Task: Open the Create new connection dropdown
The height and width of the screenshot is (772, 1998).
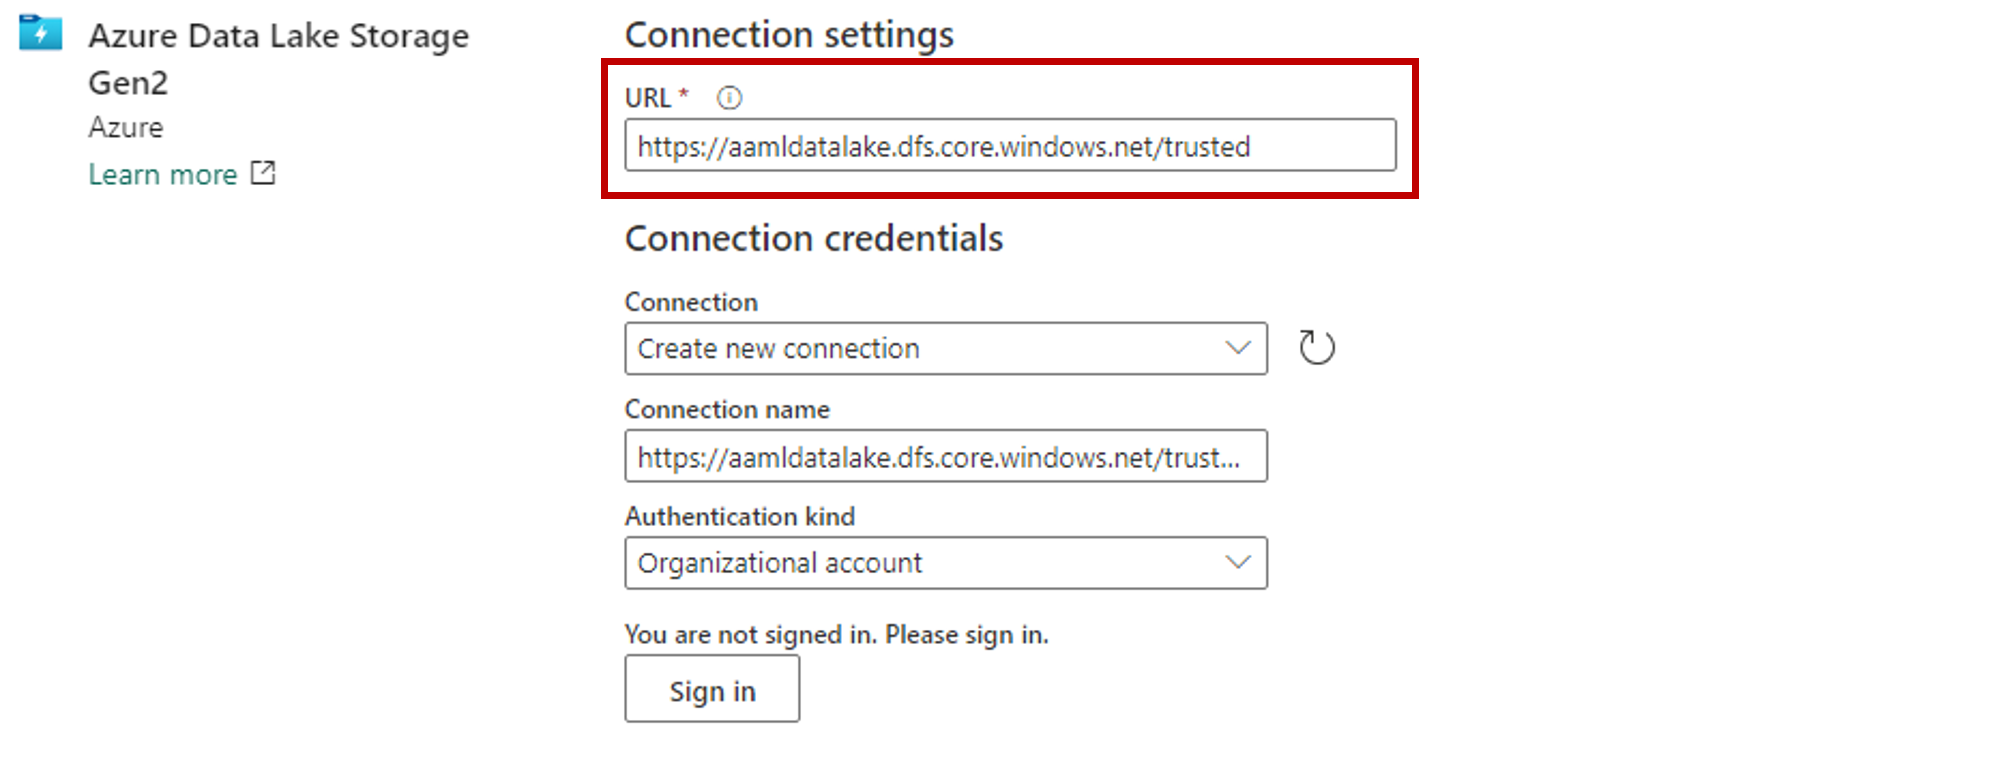Action: pos(946,349)
